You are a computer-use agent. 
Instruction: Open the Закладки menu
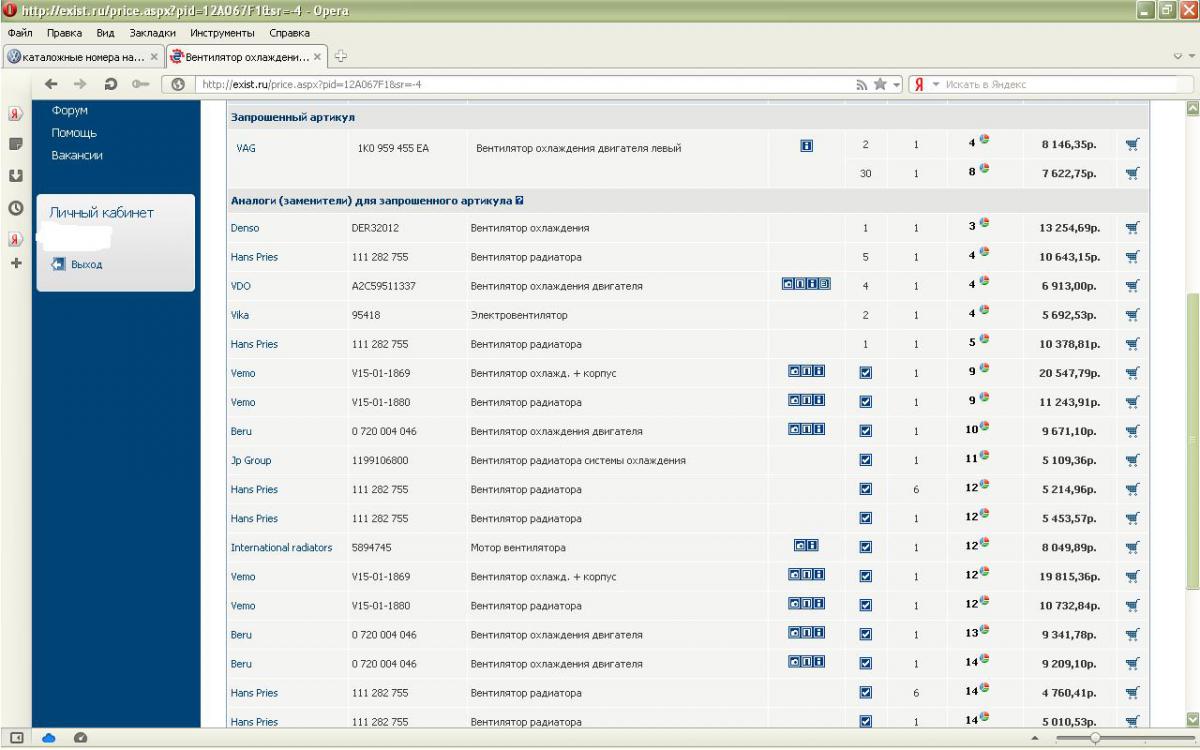click(152, 33)
